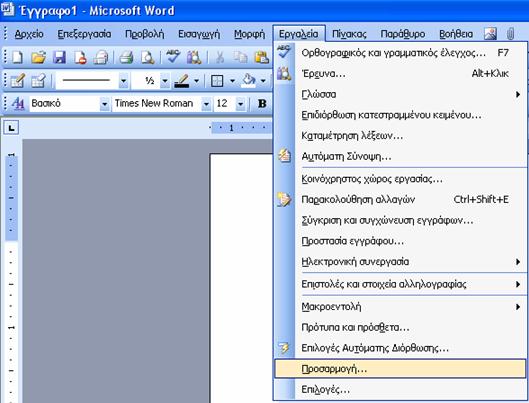This screenshot has width=529, height=403.
Task: Open the Εισαγωγή menu
Action: pyautogui.click(x=199, y=34)
